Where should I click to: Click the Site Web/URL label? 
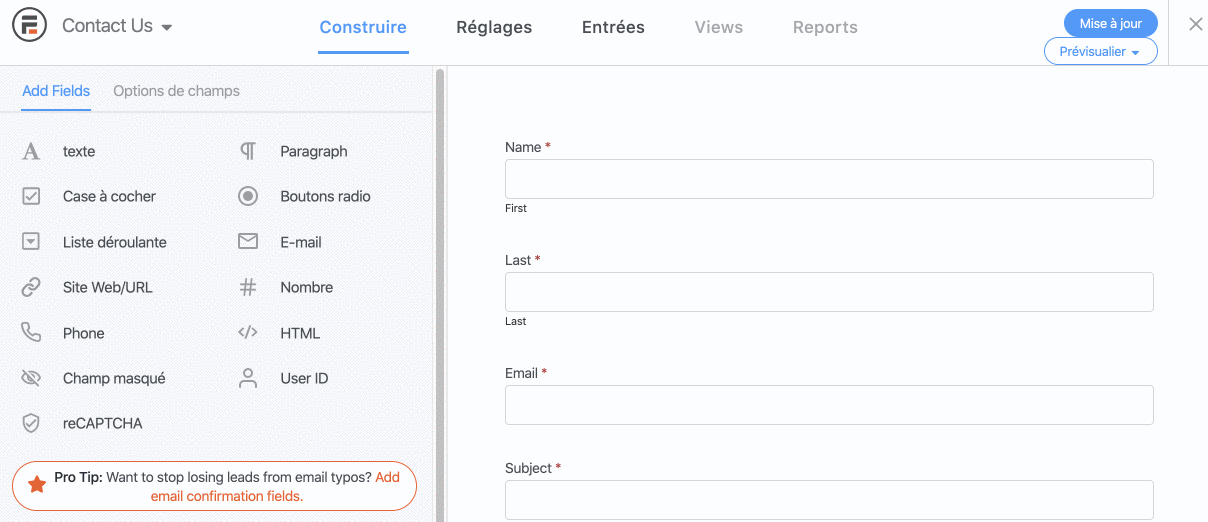pos(108,288)
